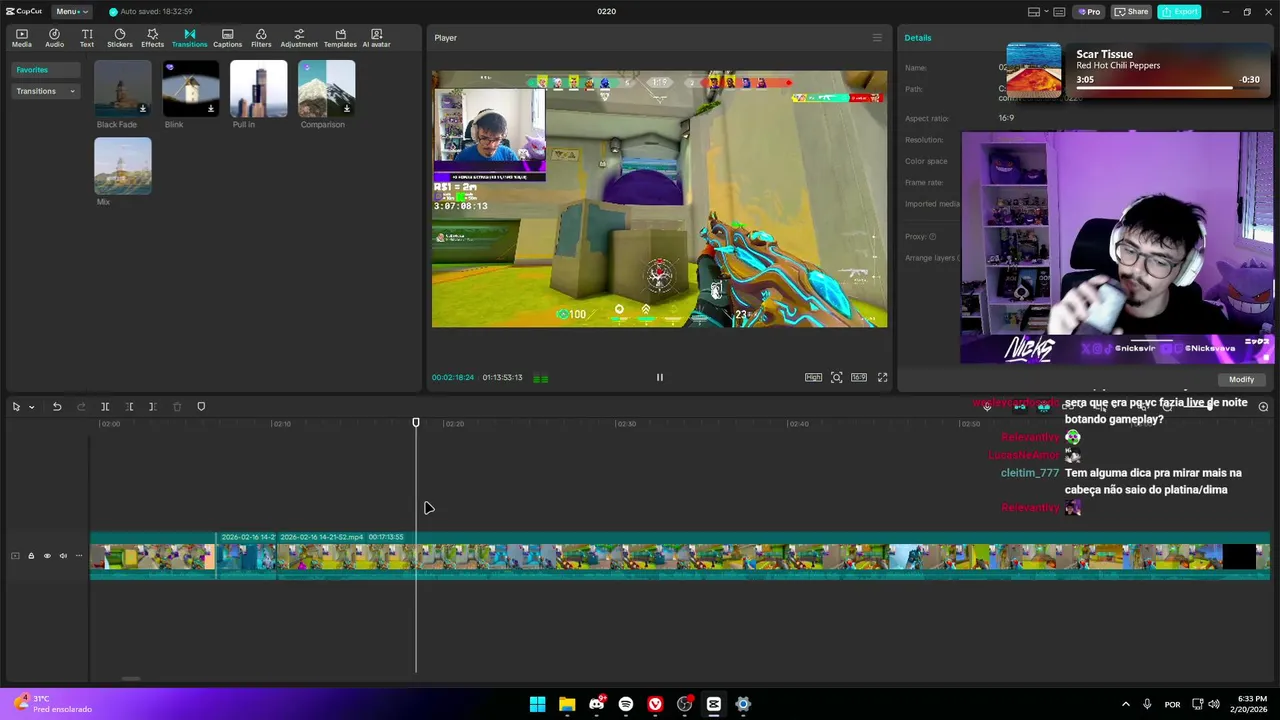Image resolution: width=1280 pixels, height=720 pixels.
Task: Click the timeline playhead handle
Action: pyautogui.click(x=416, y=423)
